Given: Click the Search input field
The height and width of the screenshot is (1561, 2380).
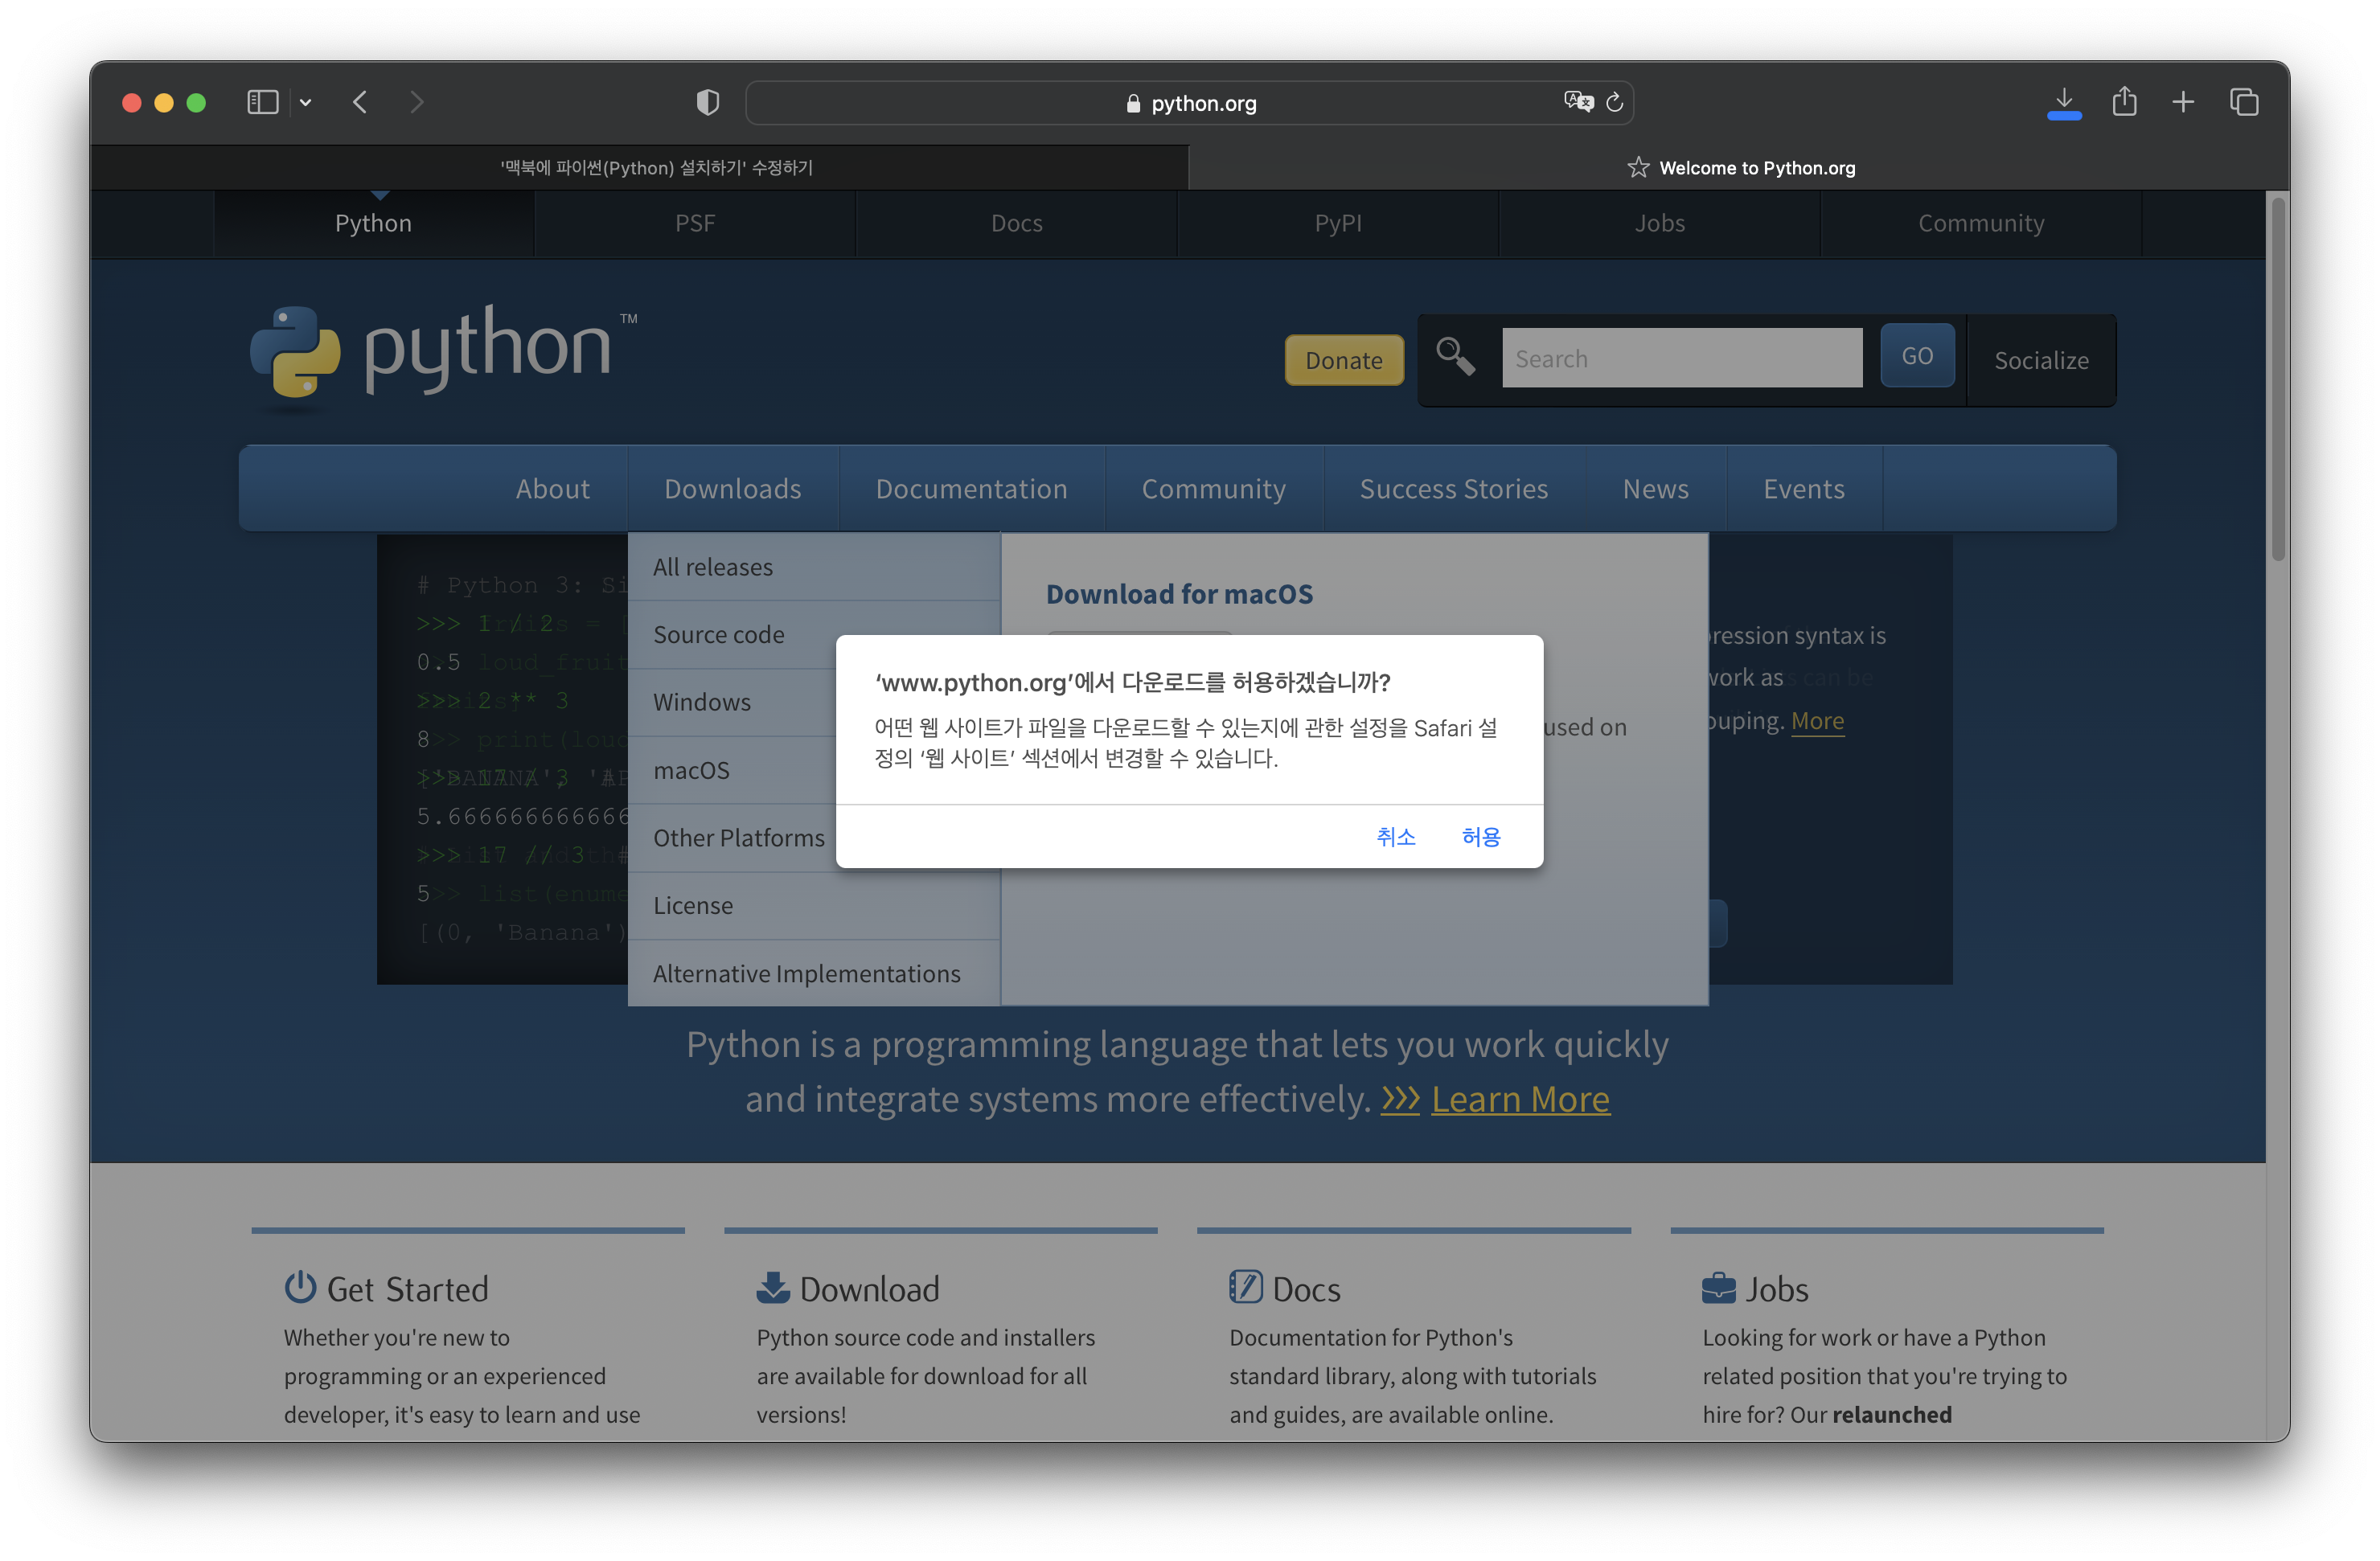Looking at the screenshot, I should pos(1681,358).
